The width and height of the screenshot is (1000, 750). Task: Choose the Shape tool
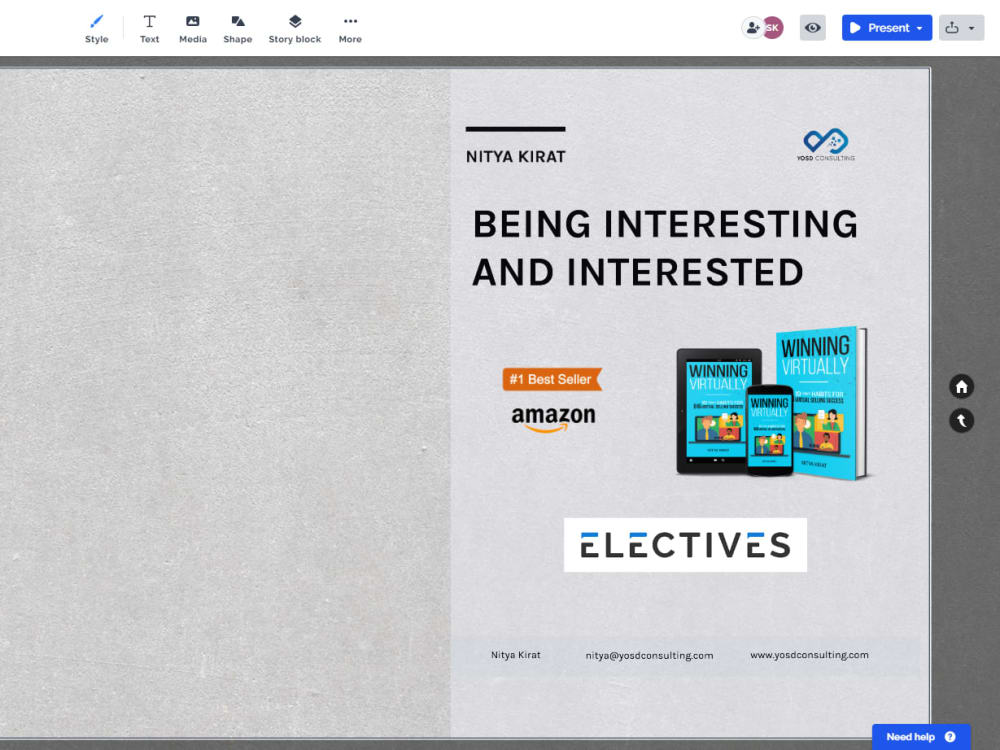[237, 29]
